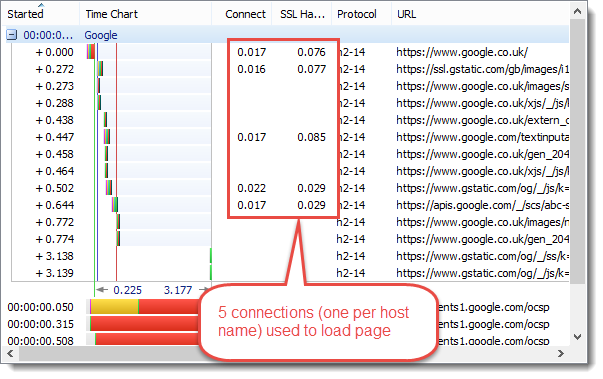Click the time chart bar of the +0.000 request
Screen dimensions: 603x379
tap(91, 52)
